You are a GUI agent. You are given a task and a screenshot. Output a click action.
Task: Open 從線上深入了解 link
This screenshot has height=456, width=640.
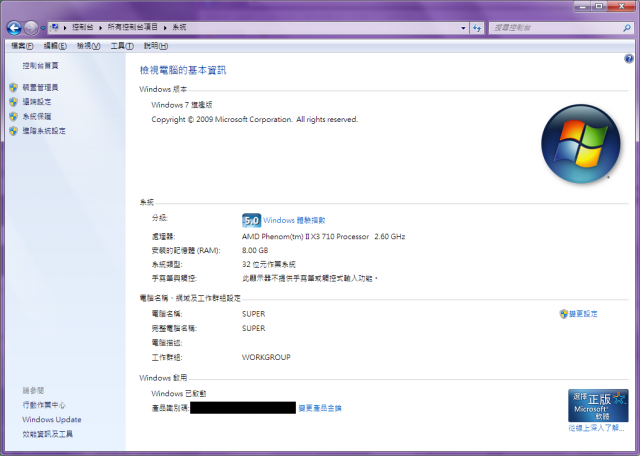pyautogui.click(x=596, y=428)
